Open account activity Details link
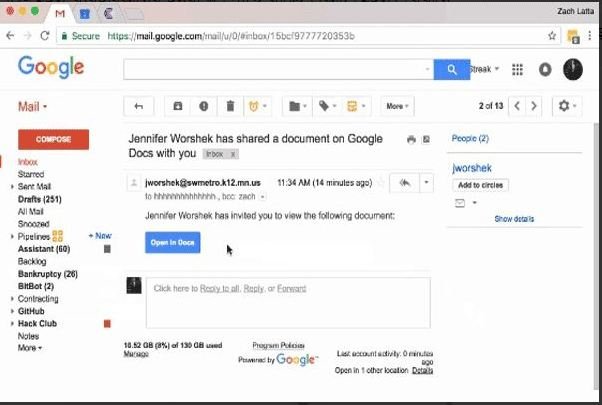Viewport: 602px width, 405px height. (422, 370)
